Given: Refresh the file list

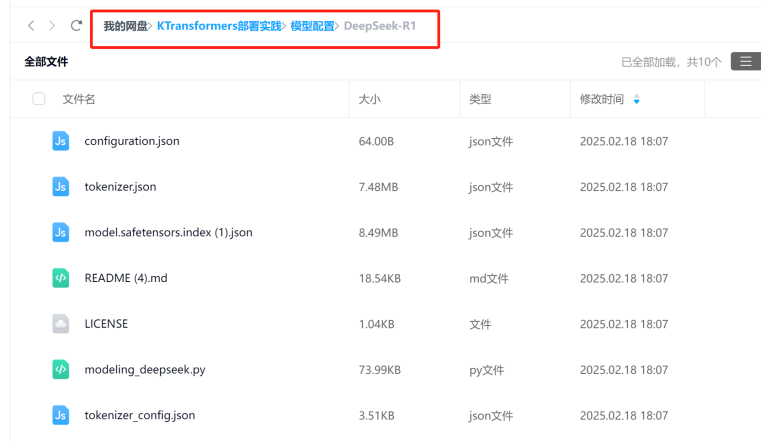Looking at the screenshot, I should (x=76, y=25).
